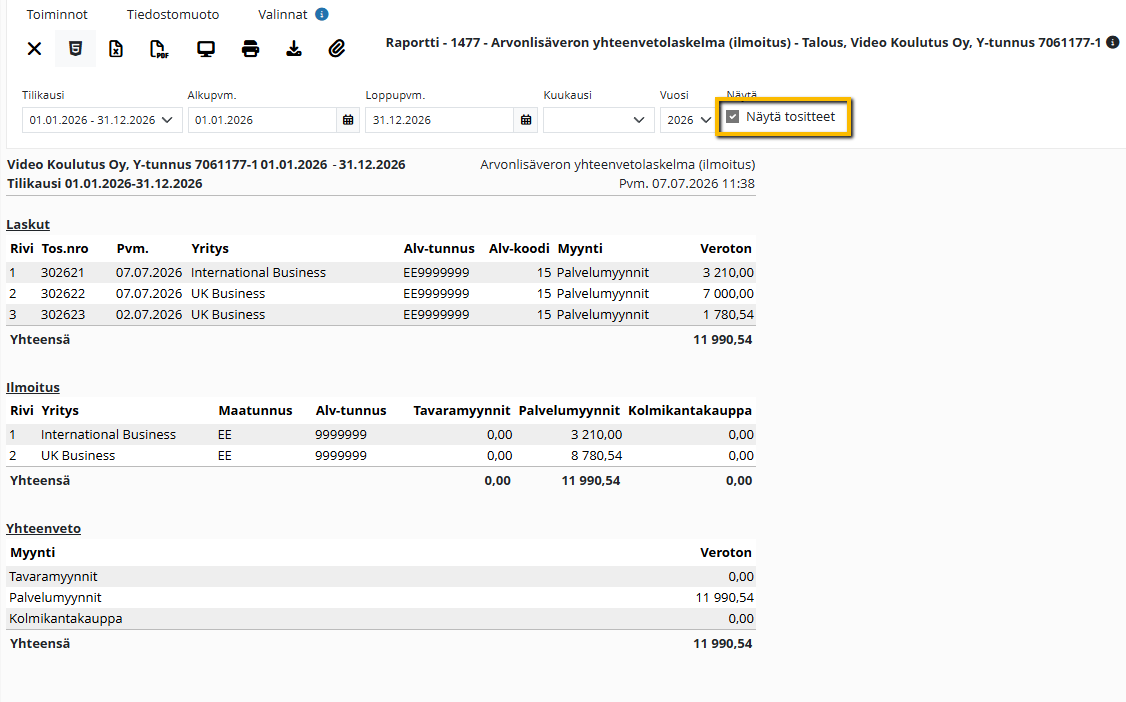Open the Toiminnot menu
The image size is (1126, 702).
point(57,14)
